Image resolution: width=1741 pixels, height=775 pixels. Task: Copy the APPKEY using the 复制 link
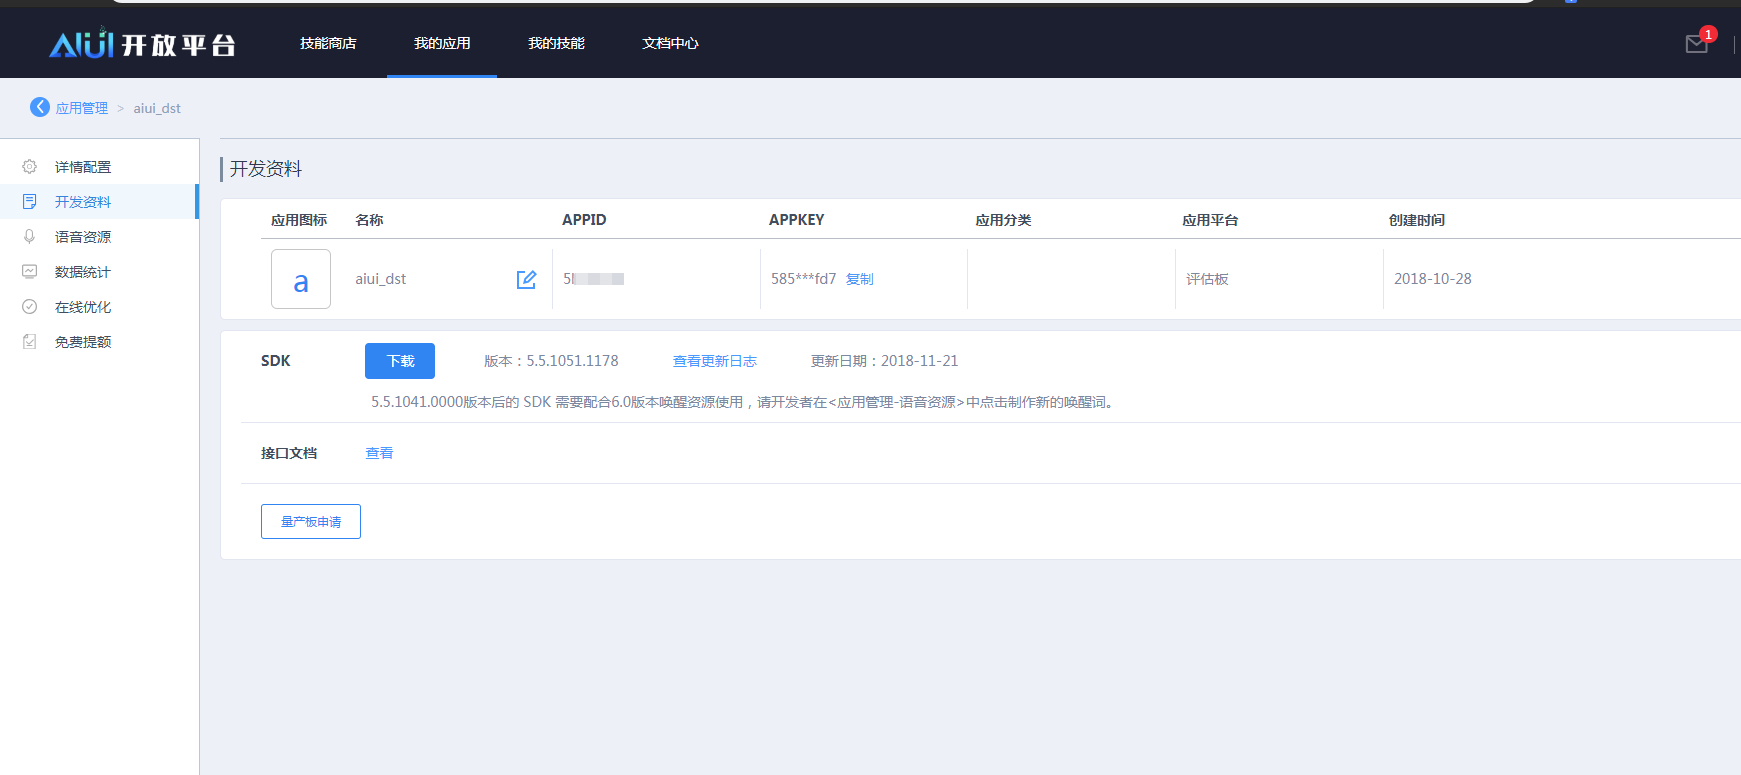coord(860,279)
